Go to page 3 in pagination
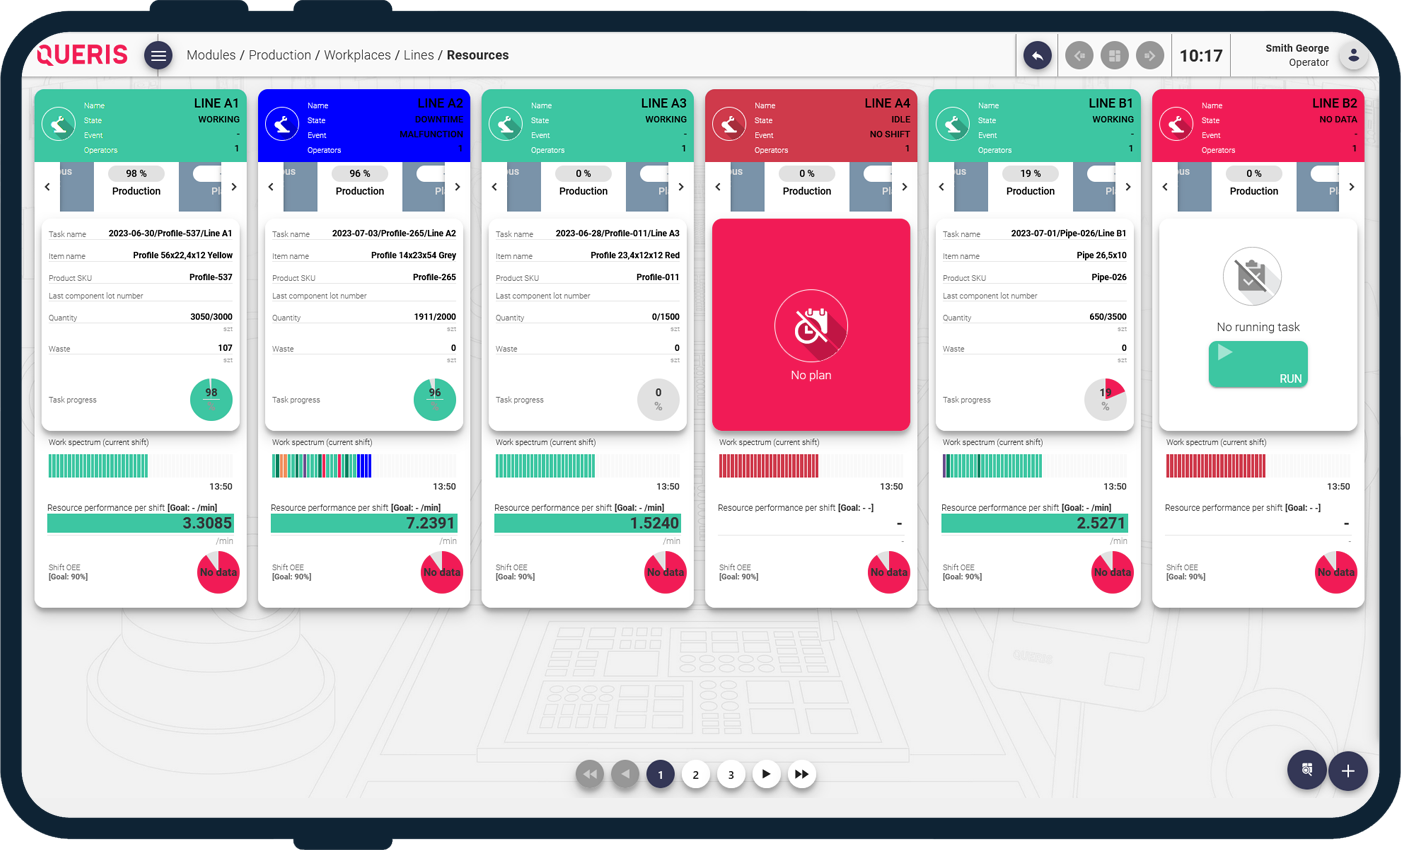 (731, 774)
